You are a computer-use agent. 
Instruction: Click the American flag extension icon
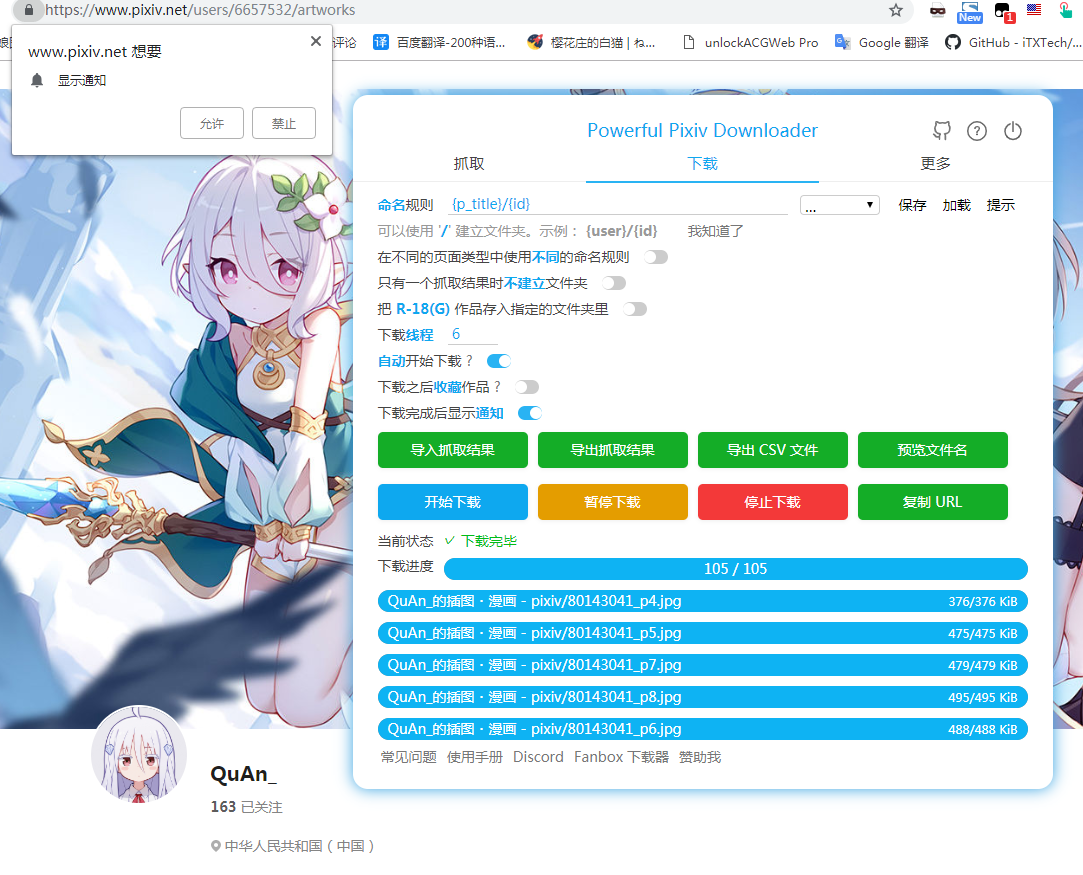[x=1034, y=11]
